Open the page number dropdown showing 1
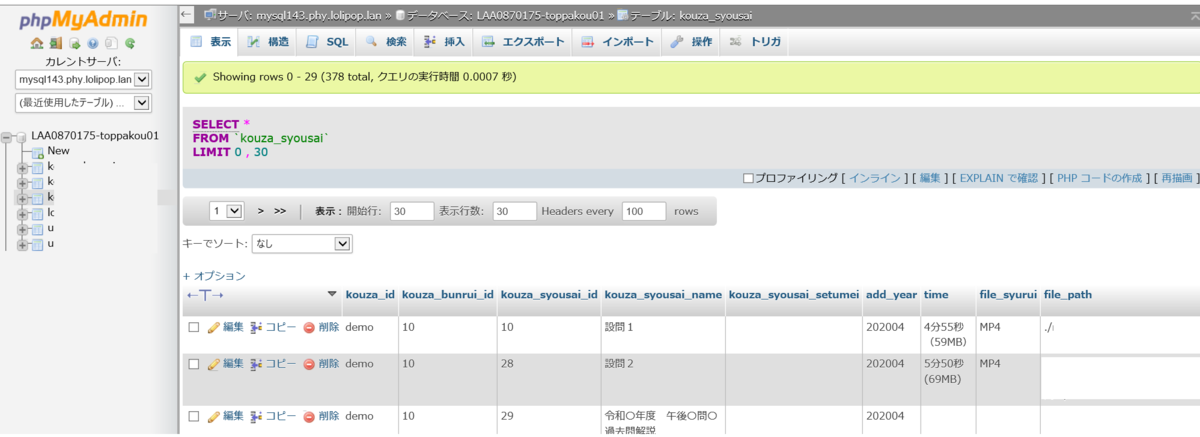Viewport: 1200px width, 437px height. 227,211
